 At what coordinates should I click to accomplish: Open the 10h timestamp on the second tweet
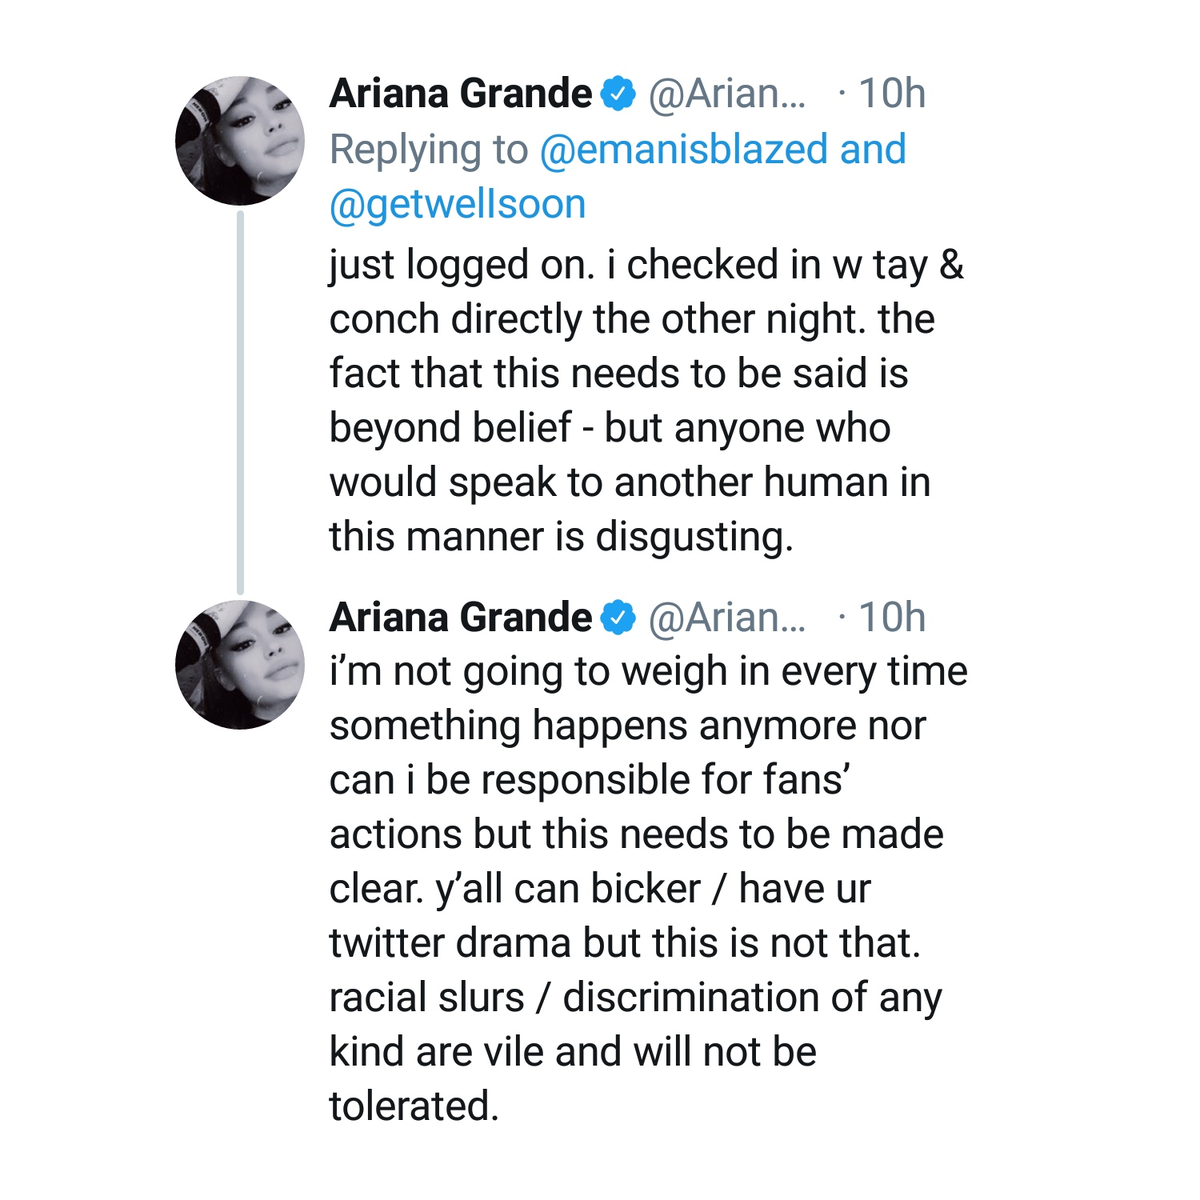coord(891,618)
